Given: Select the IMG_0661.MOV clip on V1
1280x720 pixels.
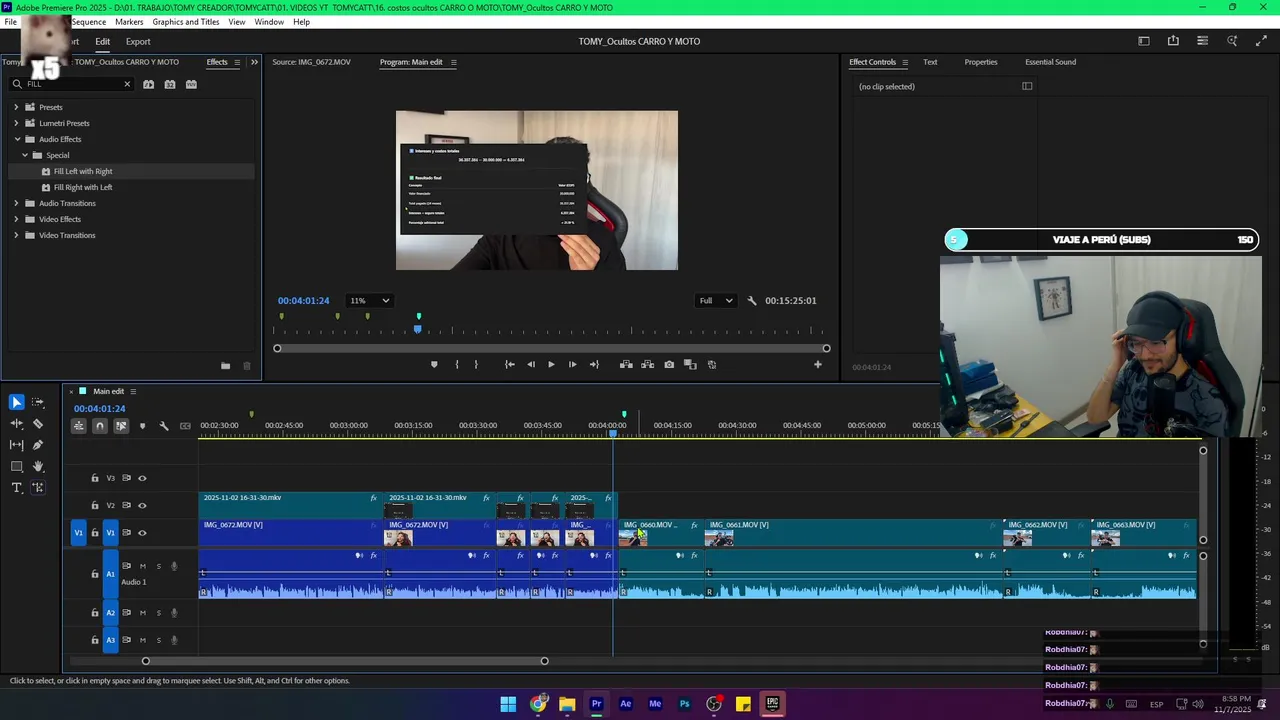Looking at the screenshot, I should (853, 533).
